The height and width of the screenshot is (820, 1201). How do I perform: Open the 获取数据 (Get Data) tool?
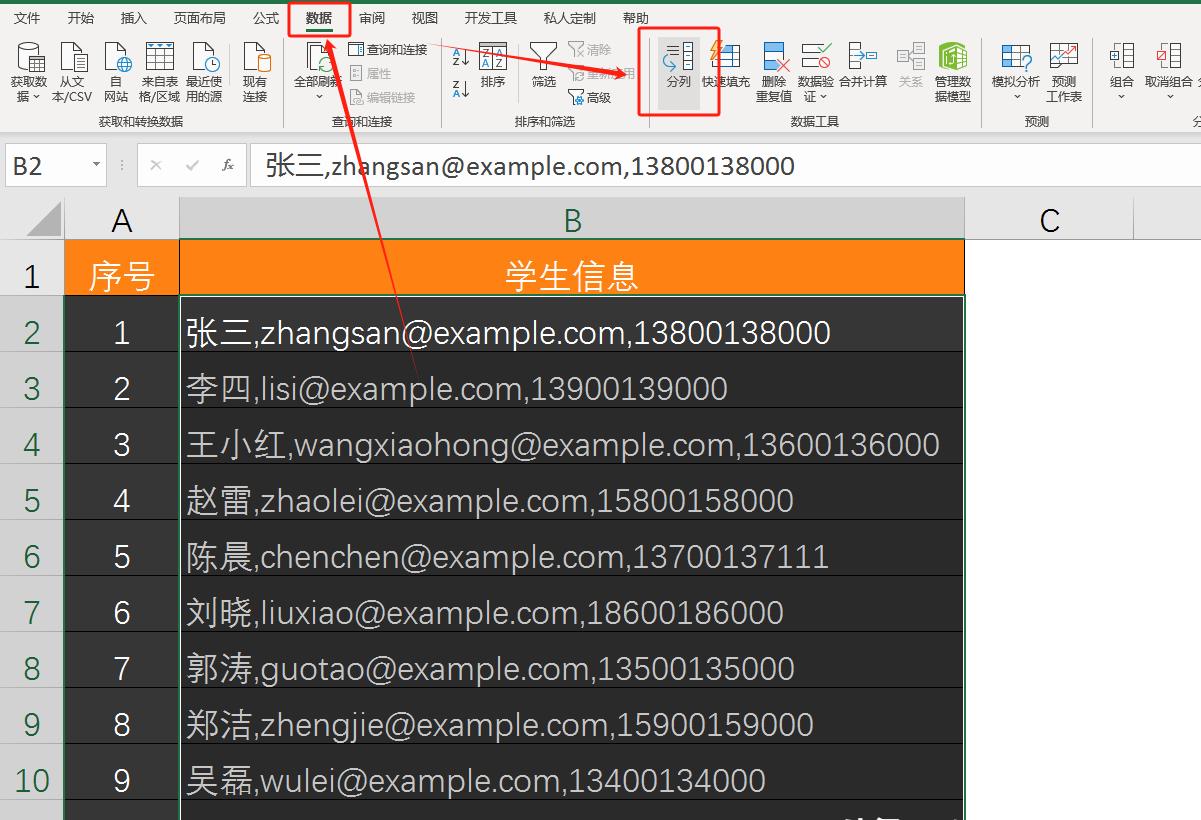click(29, 71)
